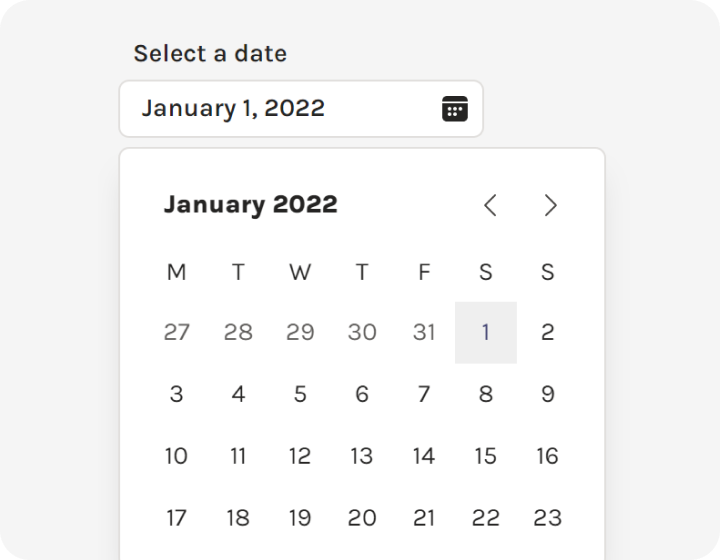
Task: Pick day 8 in the calendar
Action: pyautogui.click(x=486, y=394)
